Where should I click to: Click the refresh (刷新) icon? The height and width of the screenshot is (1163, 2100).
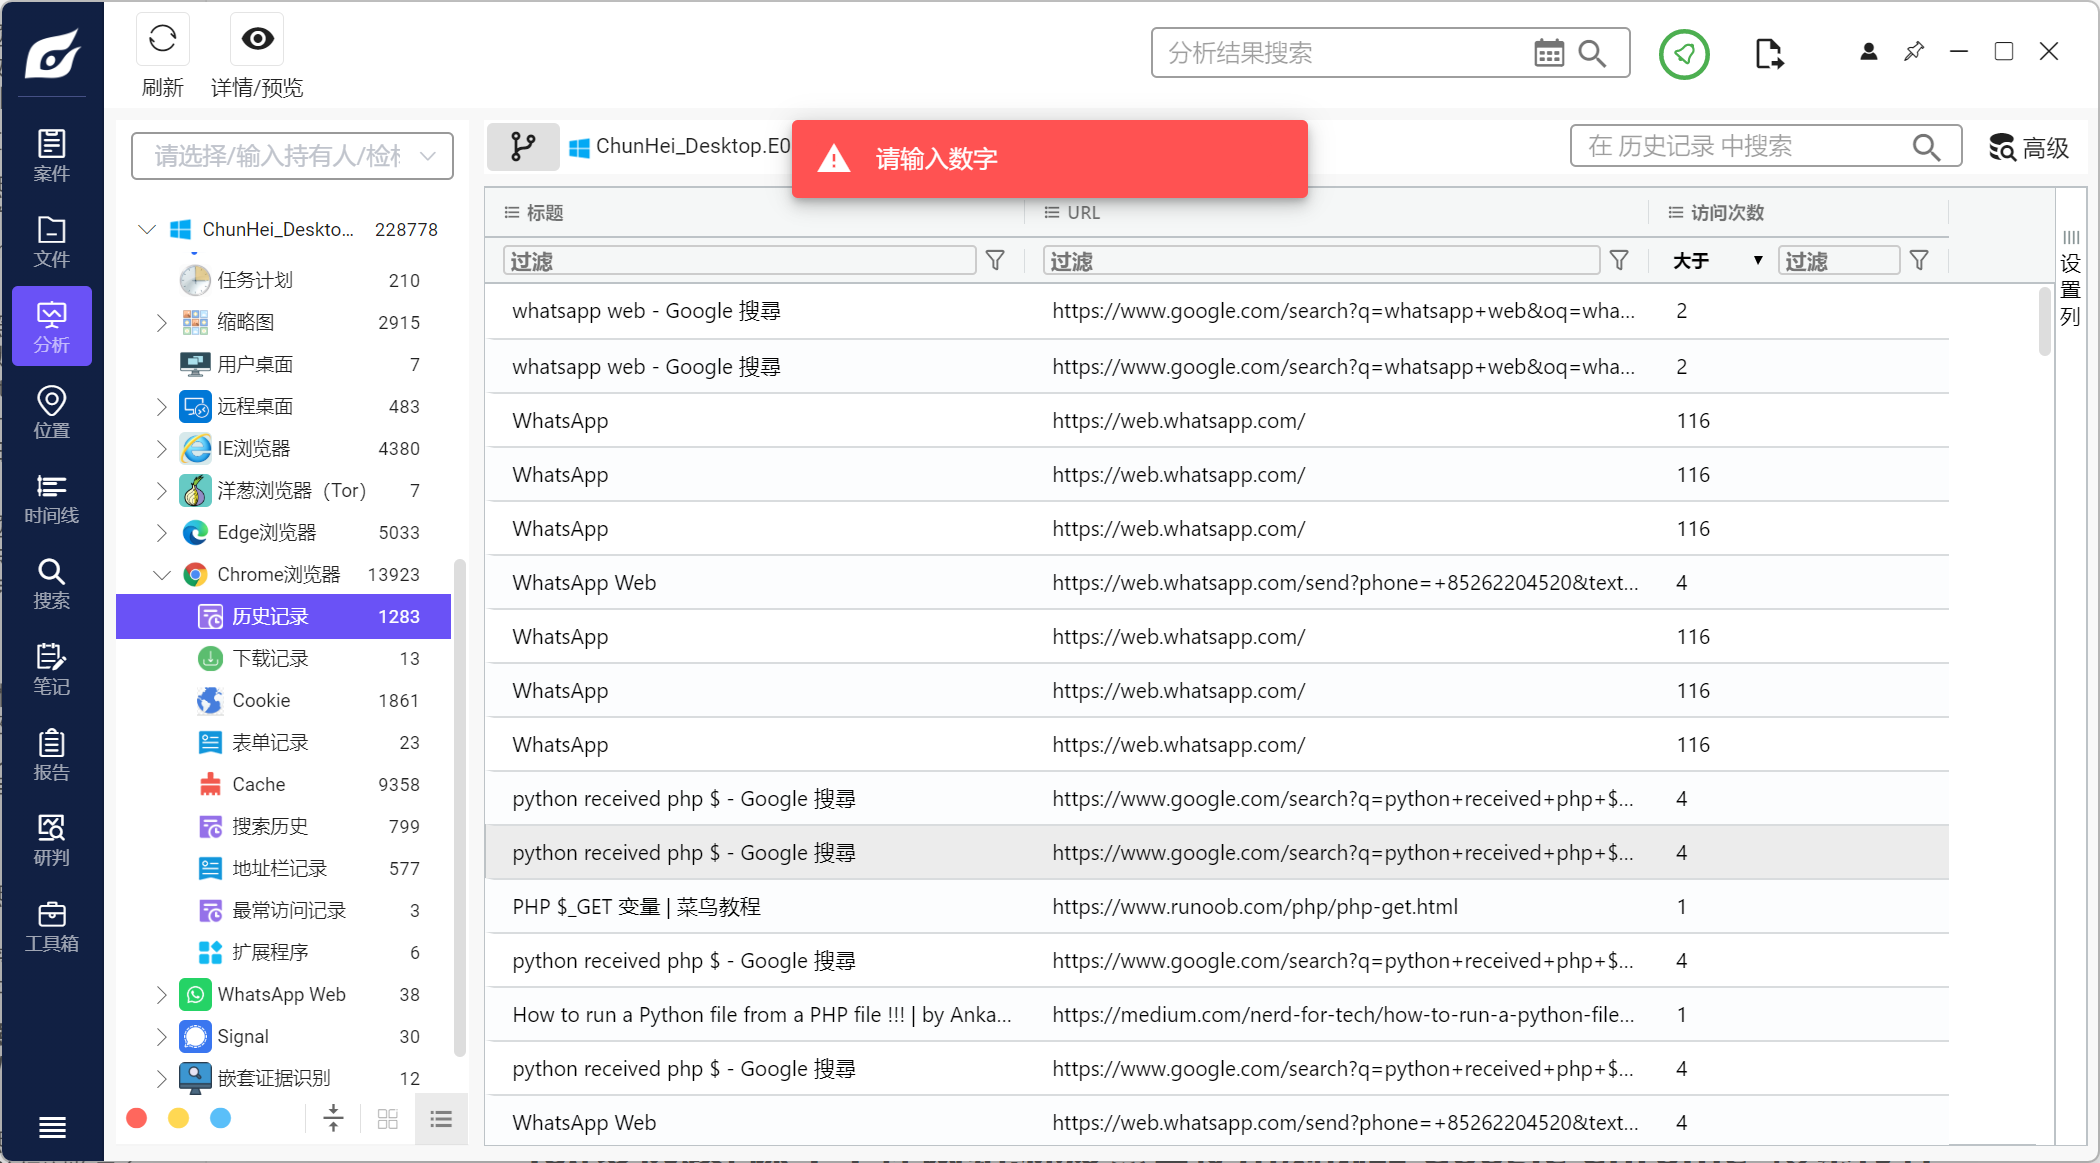pyautogui.click(x=162, y=40)
